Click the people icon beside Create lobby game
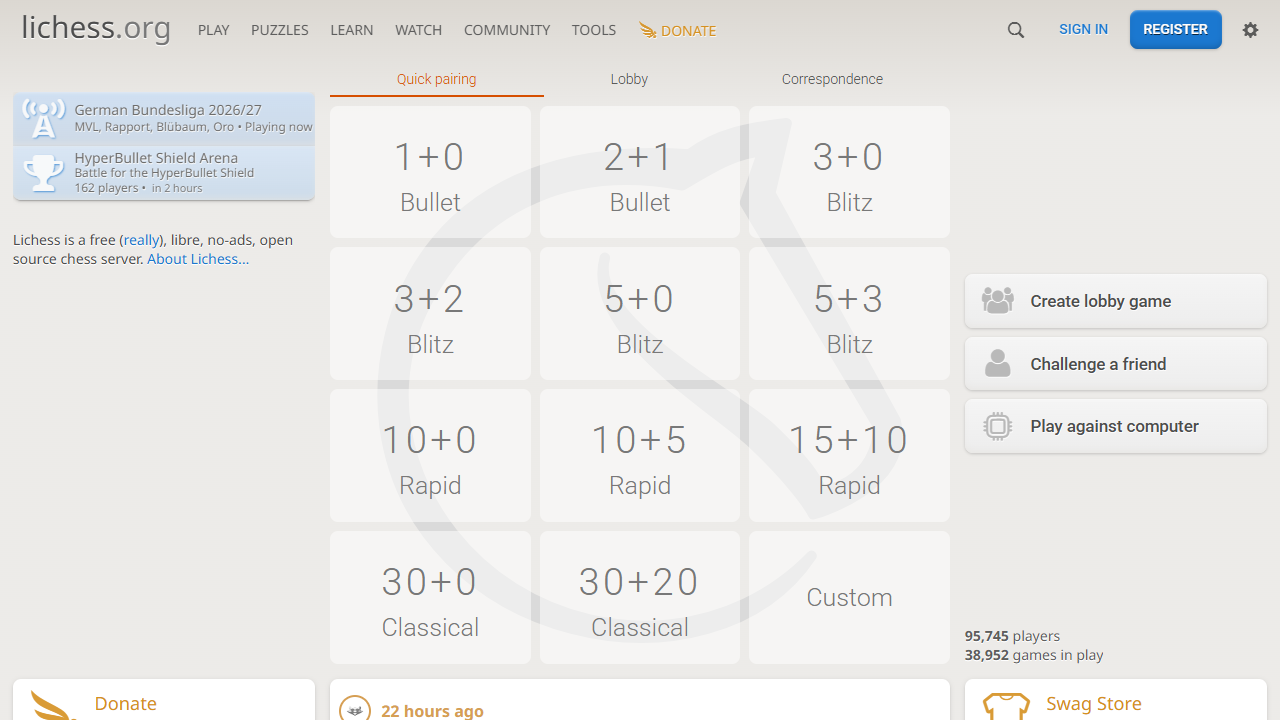Image resolution: width=1280 pixels, height=720 pixels. coord(998,301)
